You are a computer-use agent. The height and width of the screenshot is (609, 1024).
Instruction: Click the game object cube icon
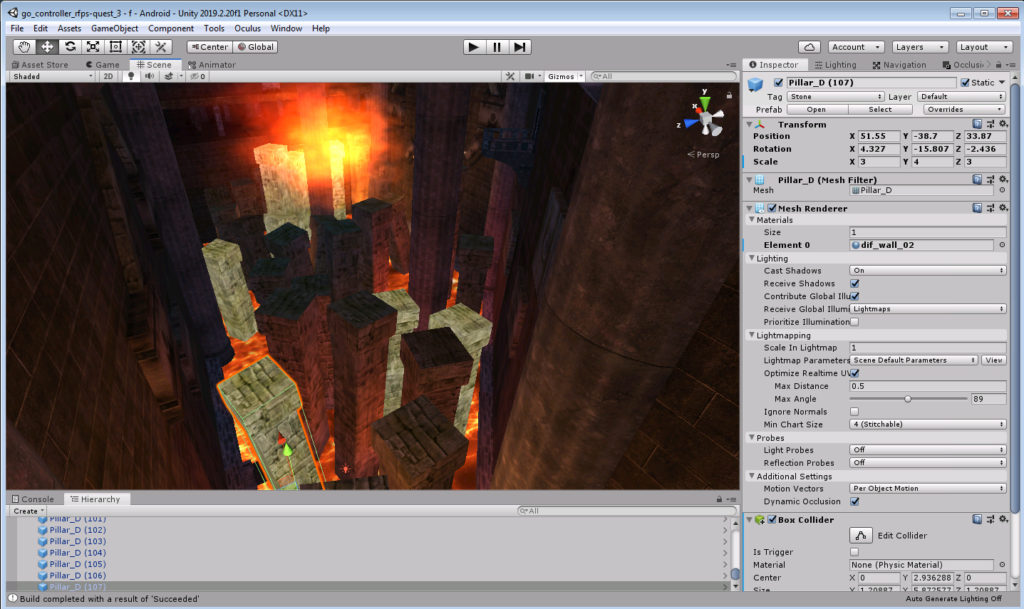coord(756,84)
